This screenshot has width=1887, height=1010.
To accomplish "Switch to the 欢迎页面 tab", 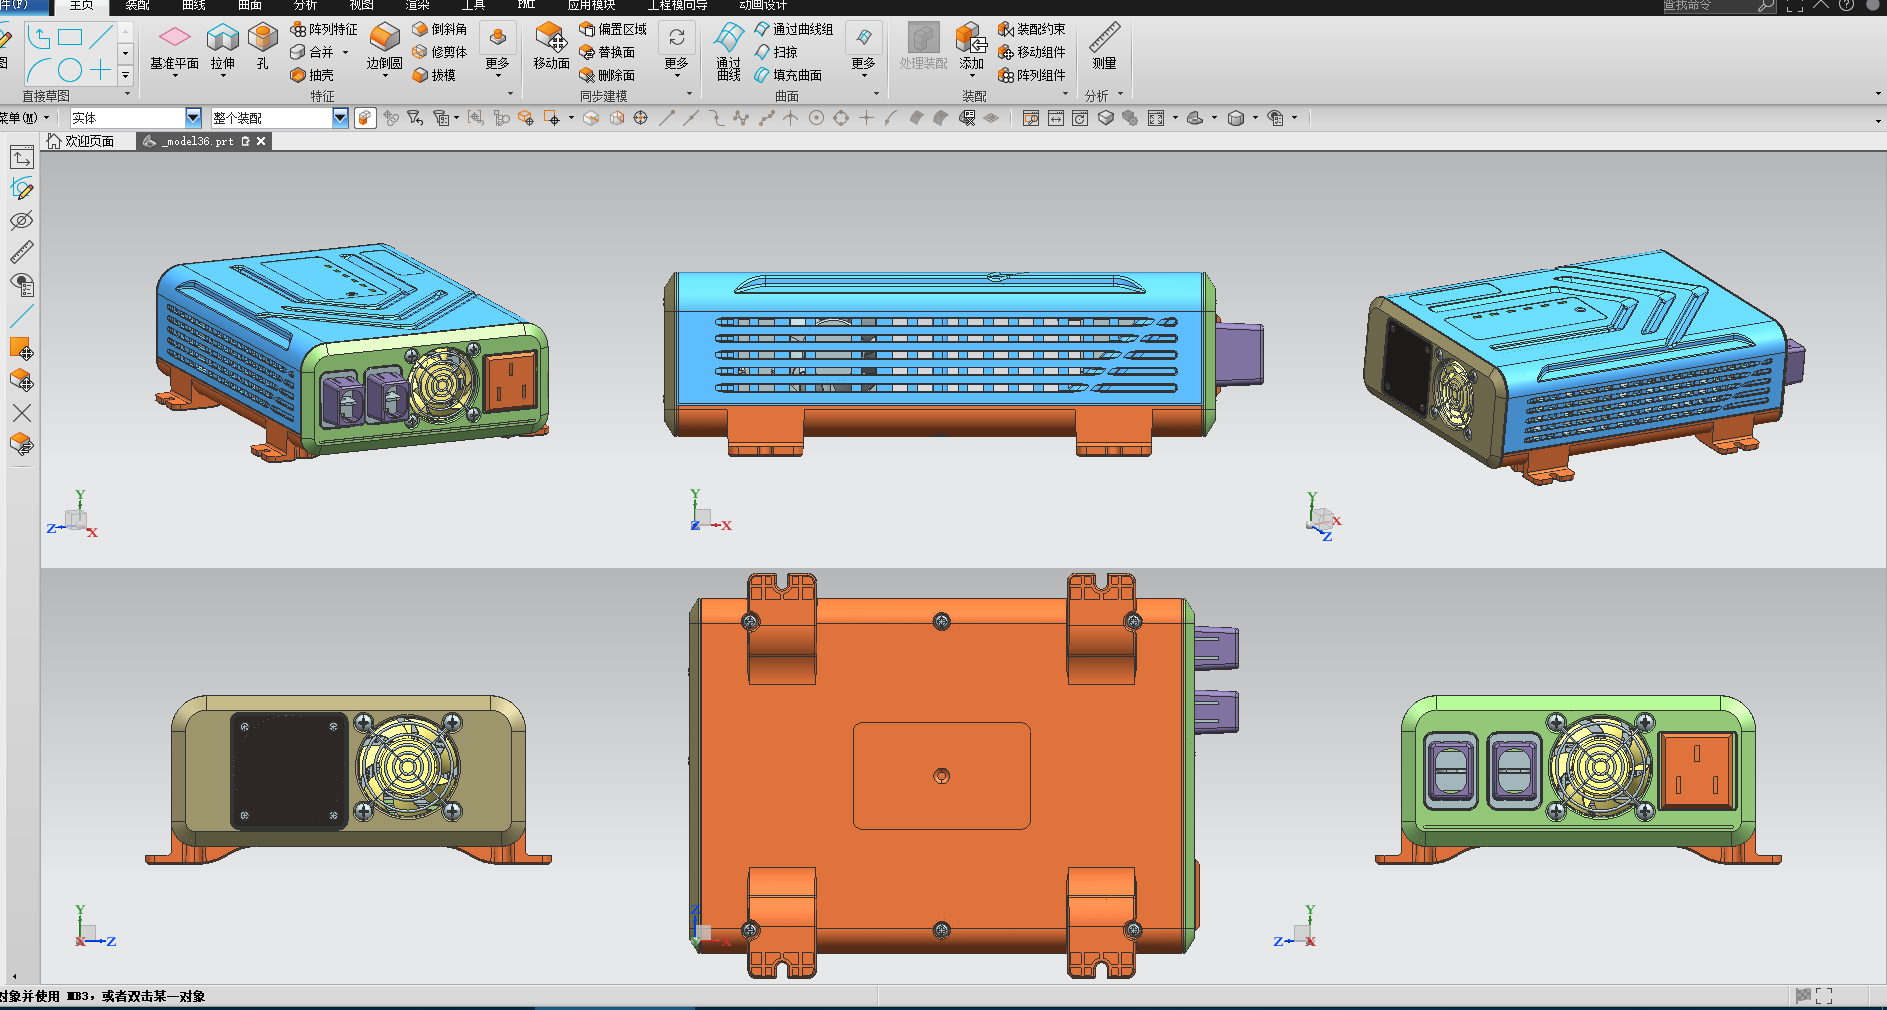I will (x=88, y=141).
